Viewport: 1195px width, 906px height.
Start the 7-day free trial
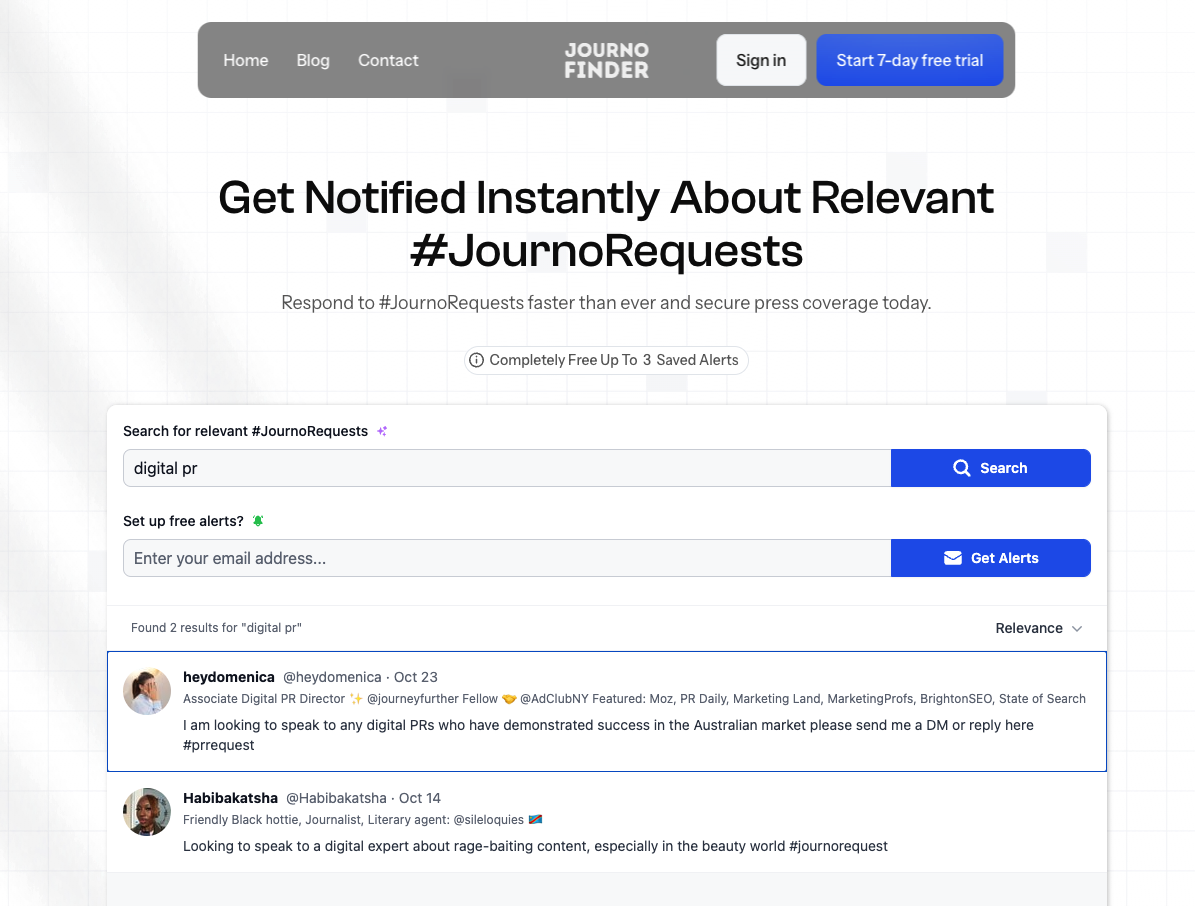point(909,60)
